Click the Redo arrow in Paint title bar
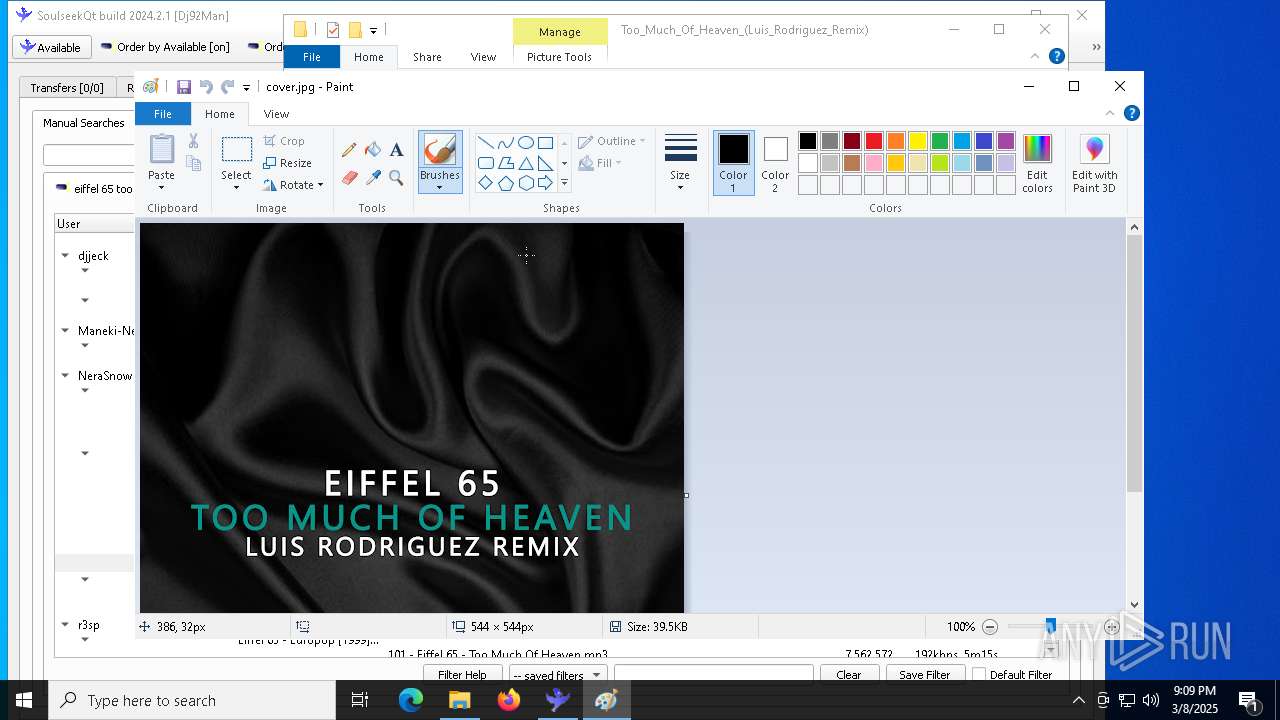This screenshot has width=1280, height=720. point(227,87)
